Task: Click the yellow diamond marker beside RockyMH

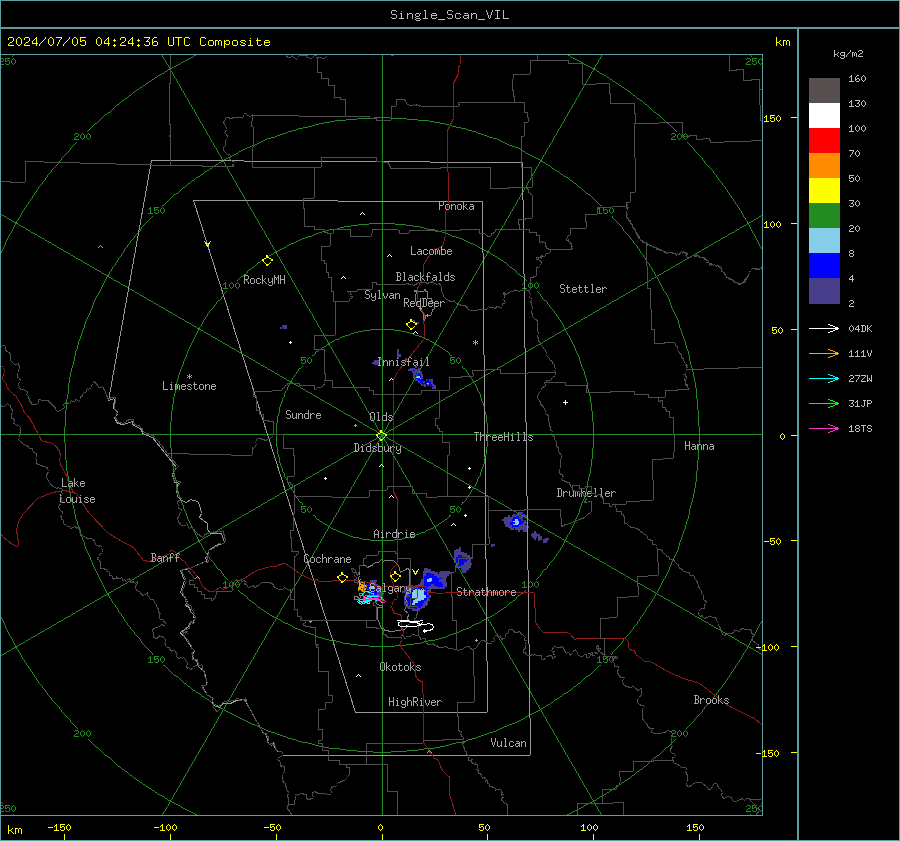Action: [267, 261]
